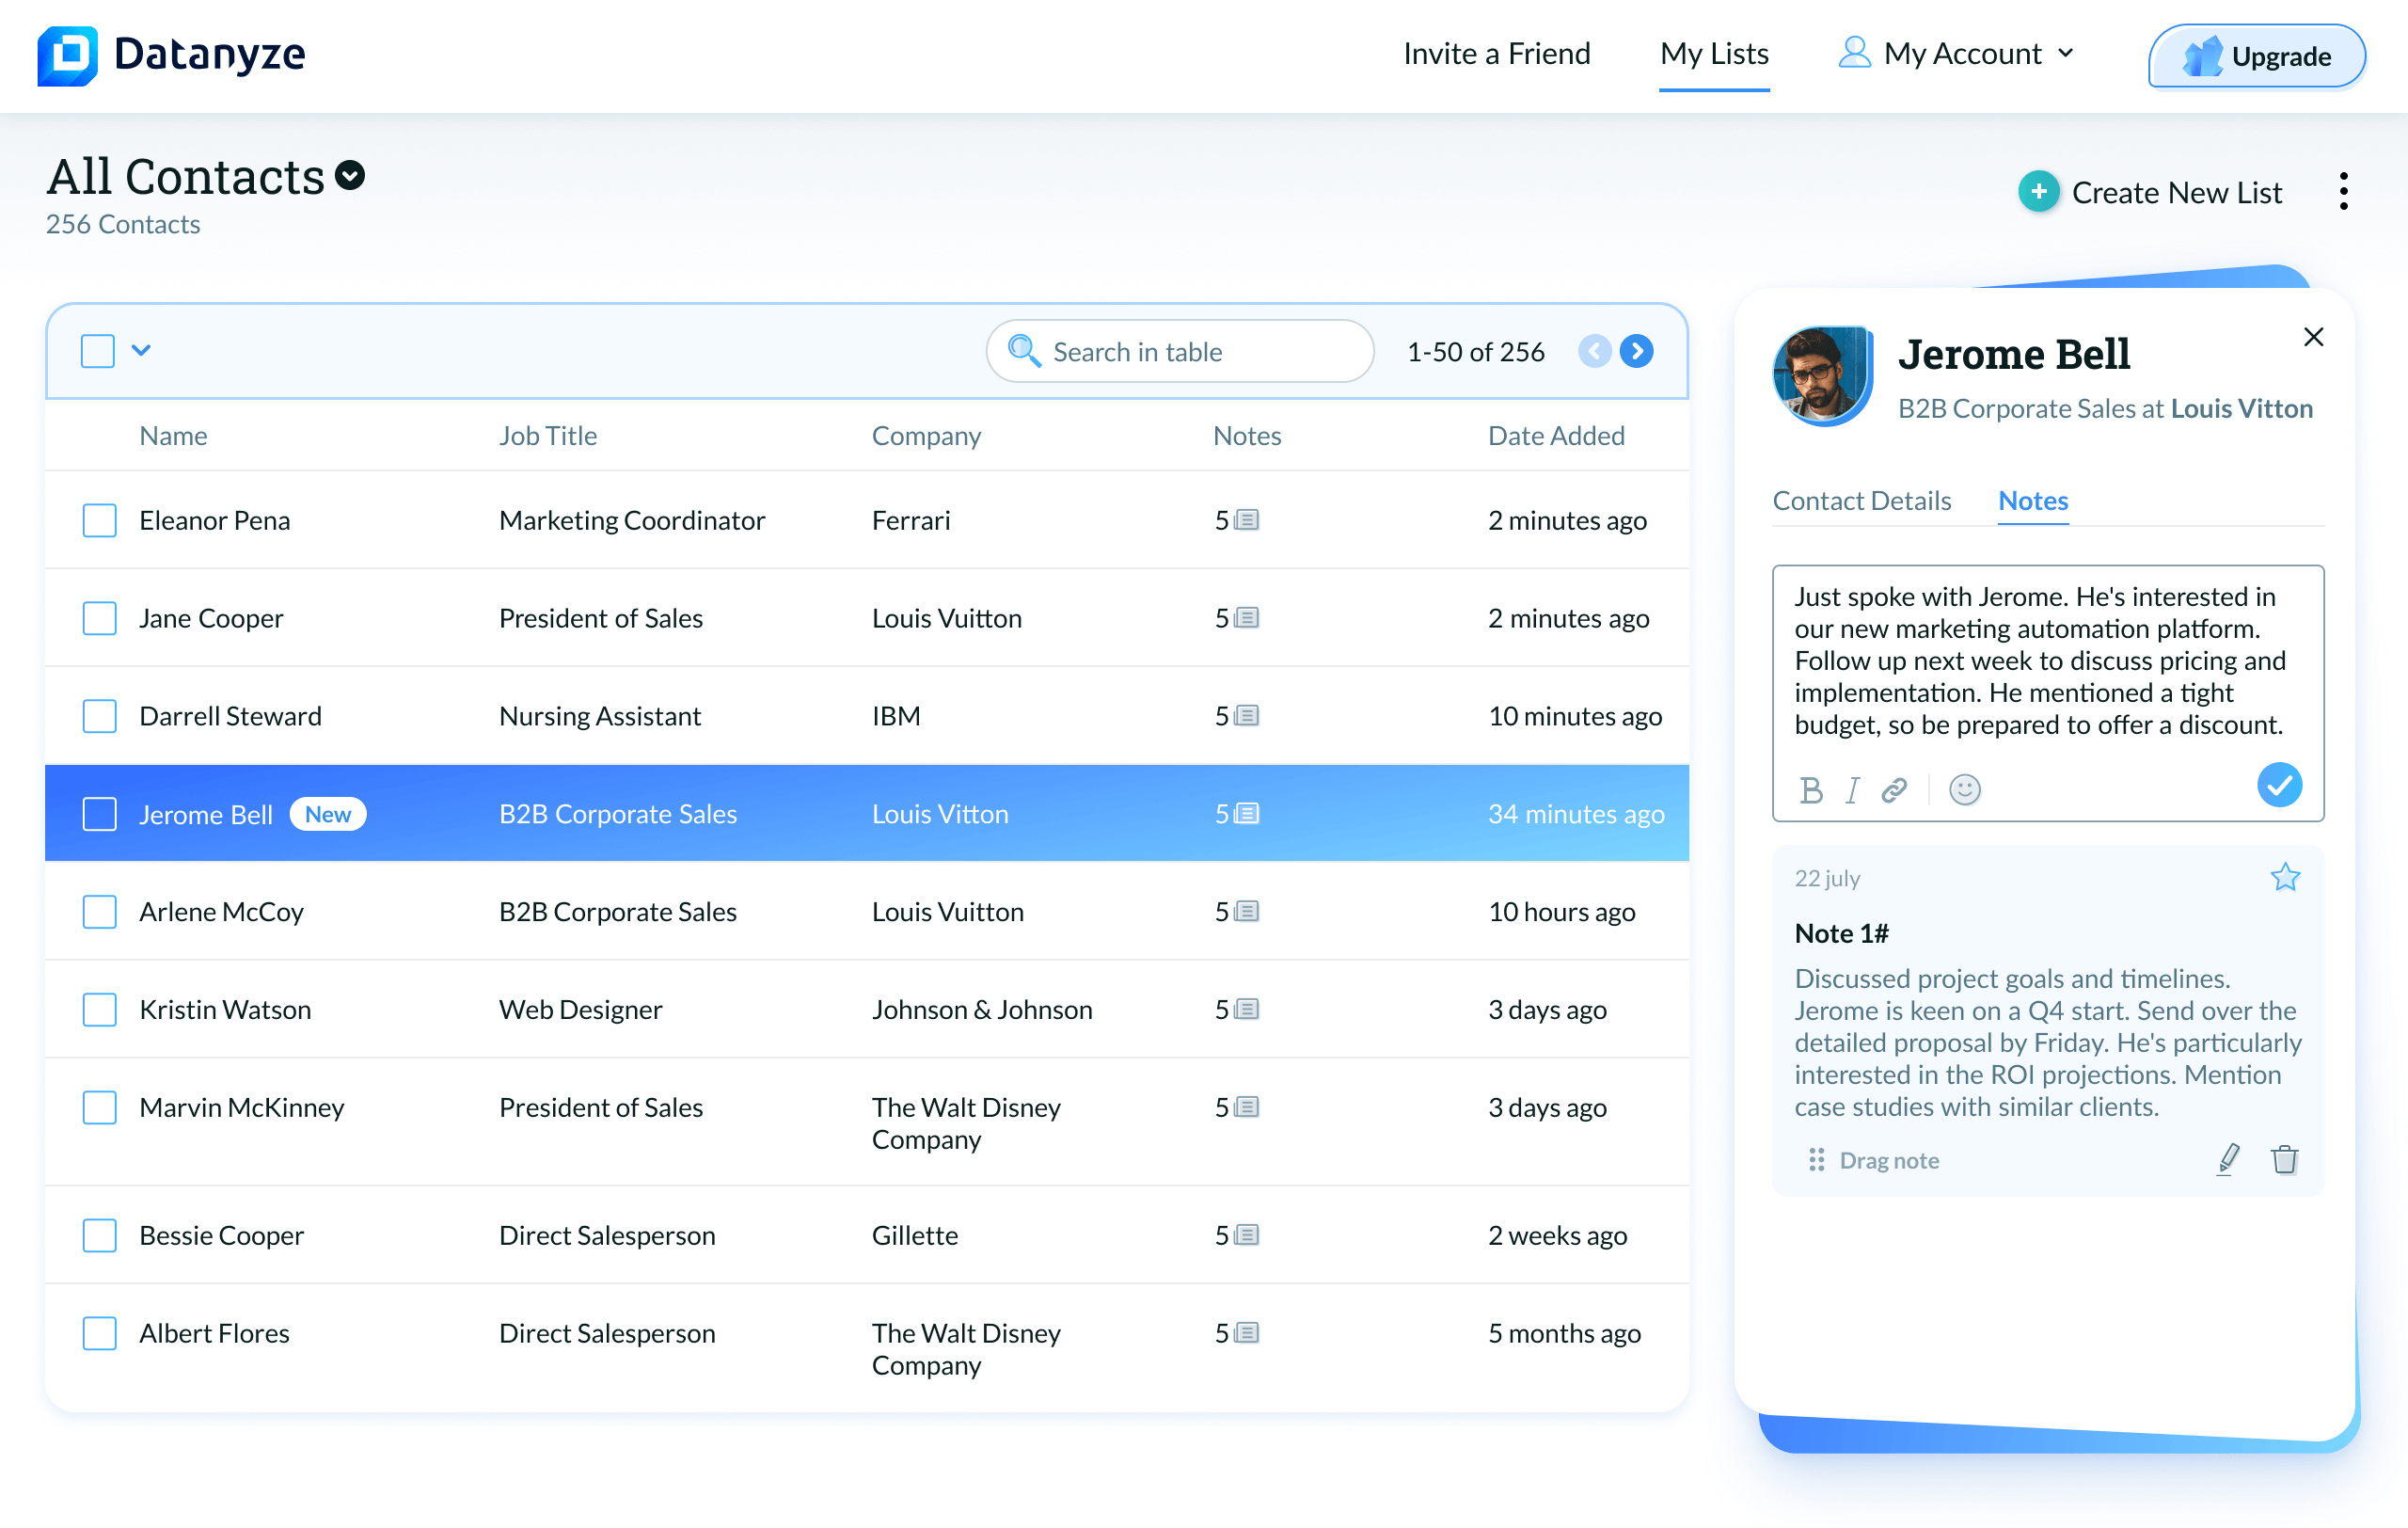The height and width of the screenshot is (1528, 2408).
Task: Check the Darrell Steward row checkbox
Action: tap(99, 716)
